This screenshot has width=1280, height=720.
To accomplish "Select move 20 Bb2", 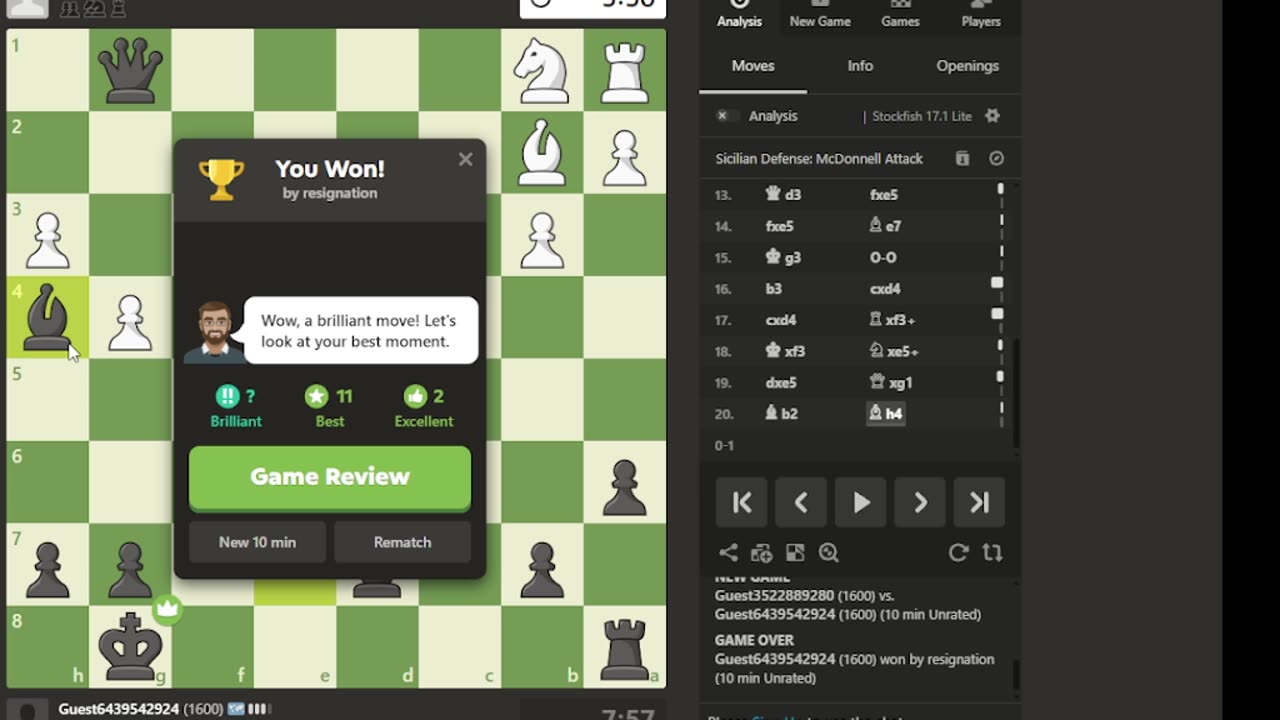I will (781, 414).
